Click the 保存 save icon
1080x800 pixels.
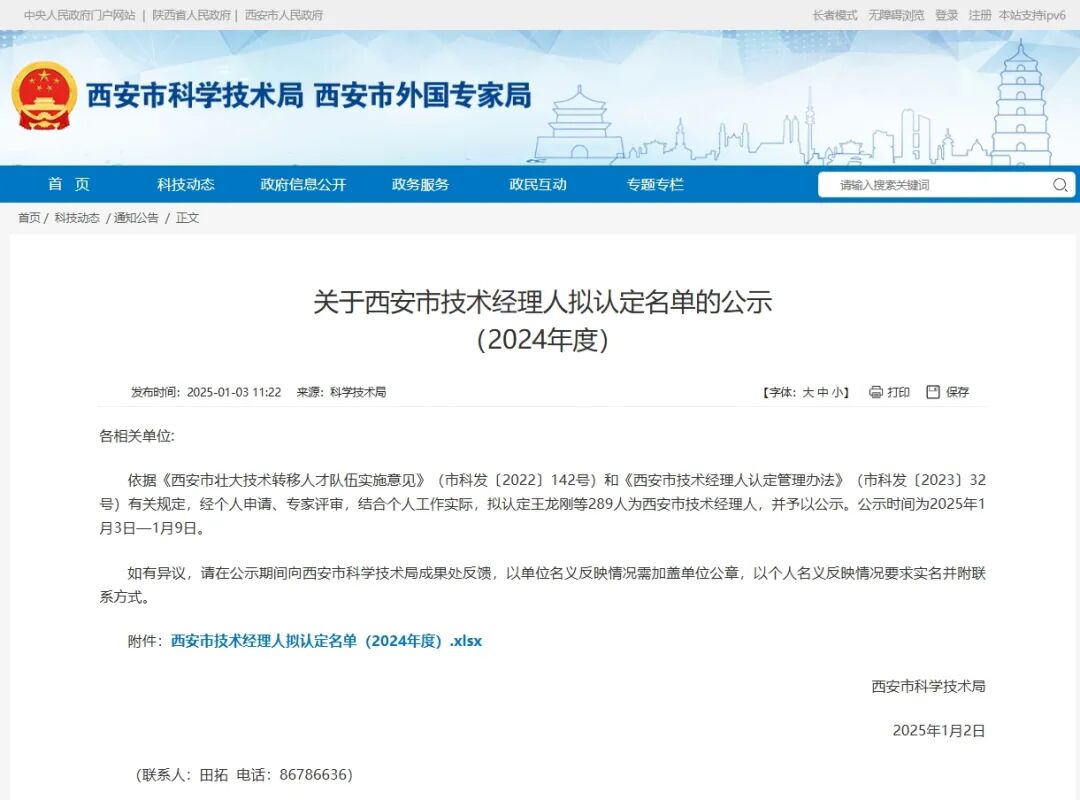coord(935,392)
